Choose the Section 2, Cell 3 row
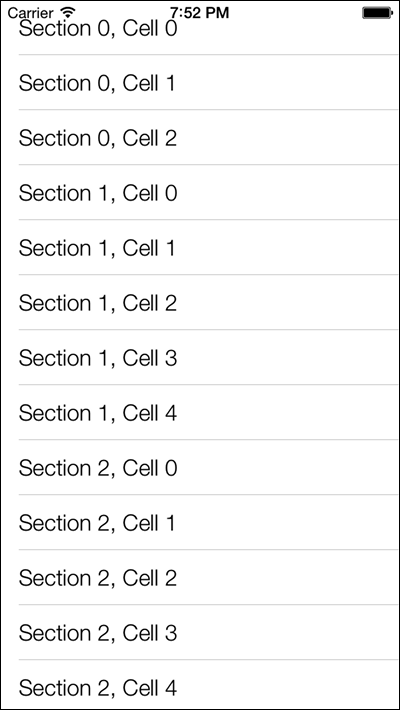Viewport: 400px width, 710px height. point(200,633)
